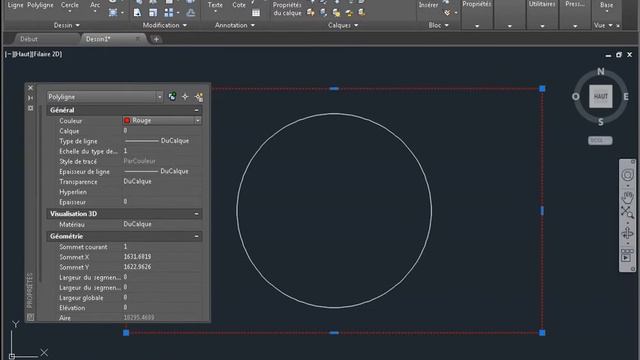Click E on the ViewCube compass

pos(626,97)
